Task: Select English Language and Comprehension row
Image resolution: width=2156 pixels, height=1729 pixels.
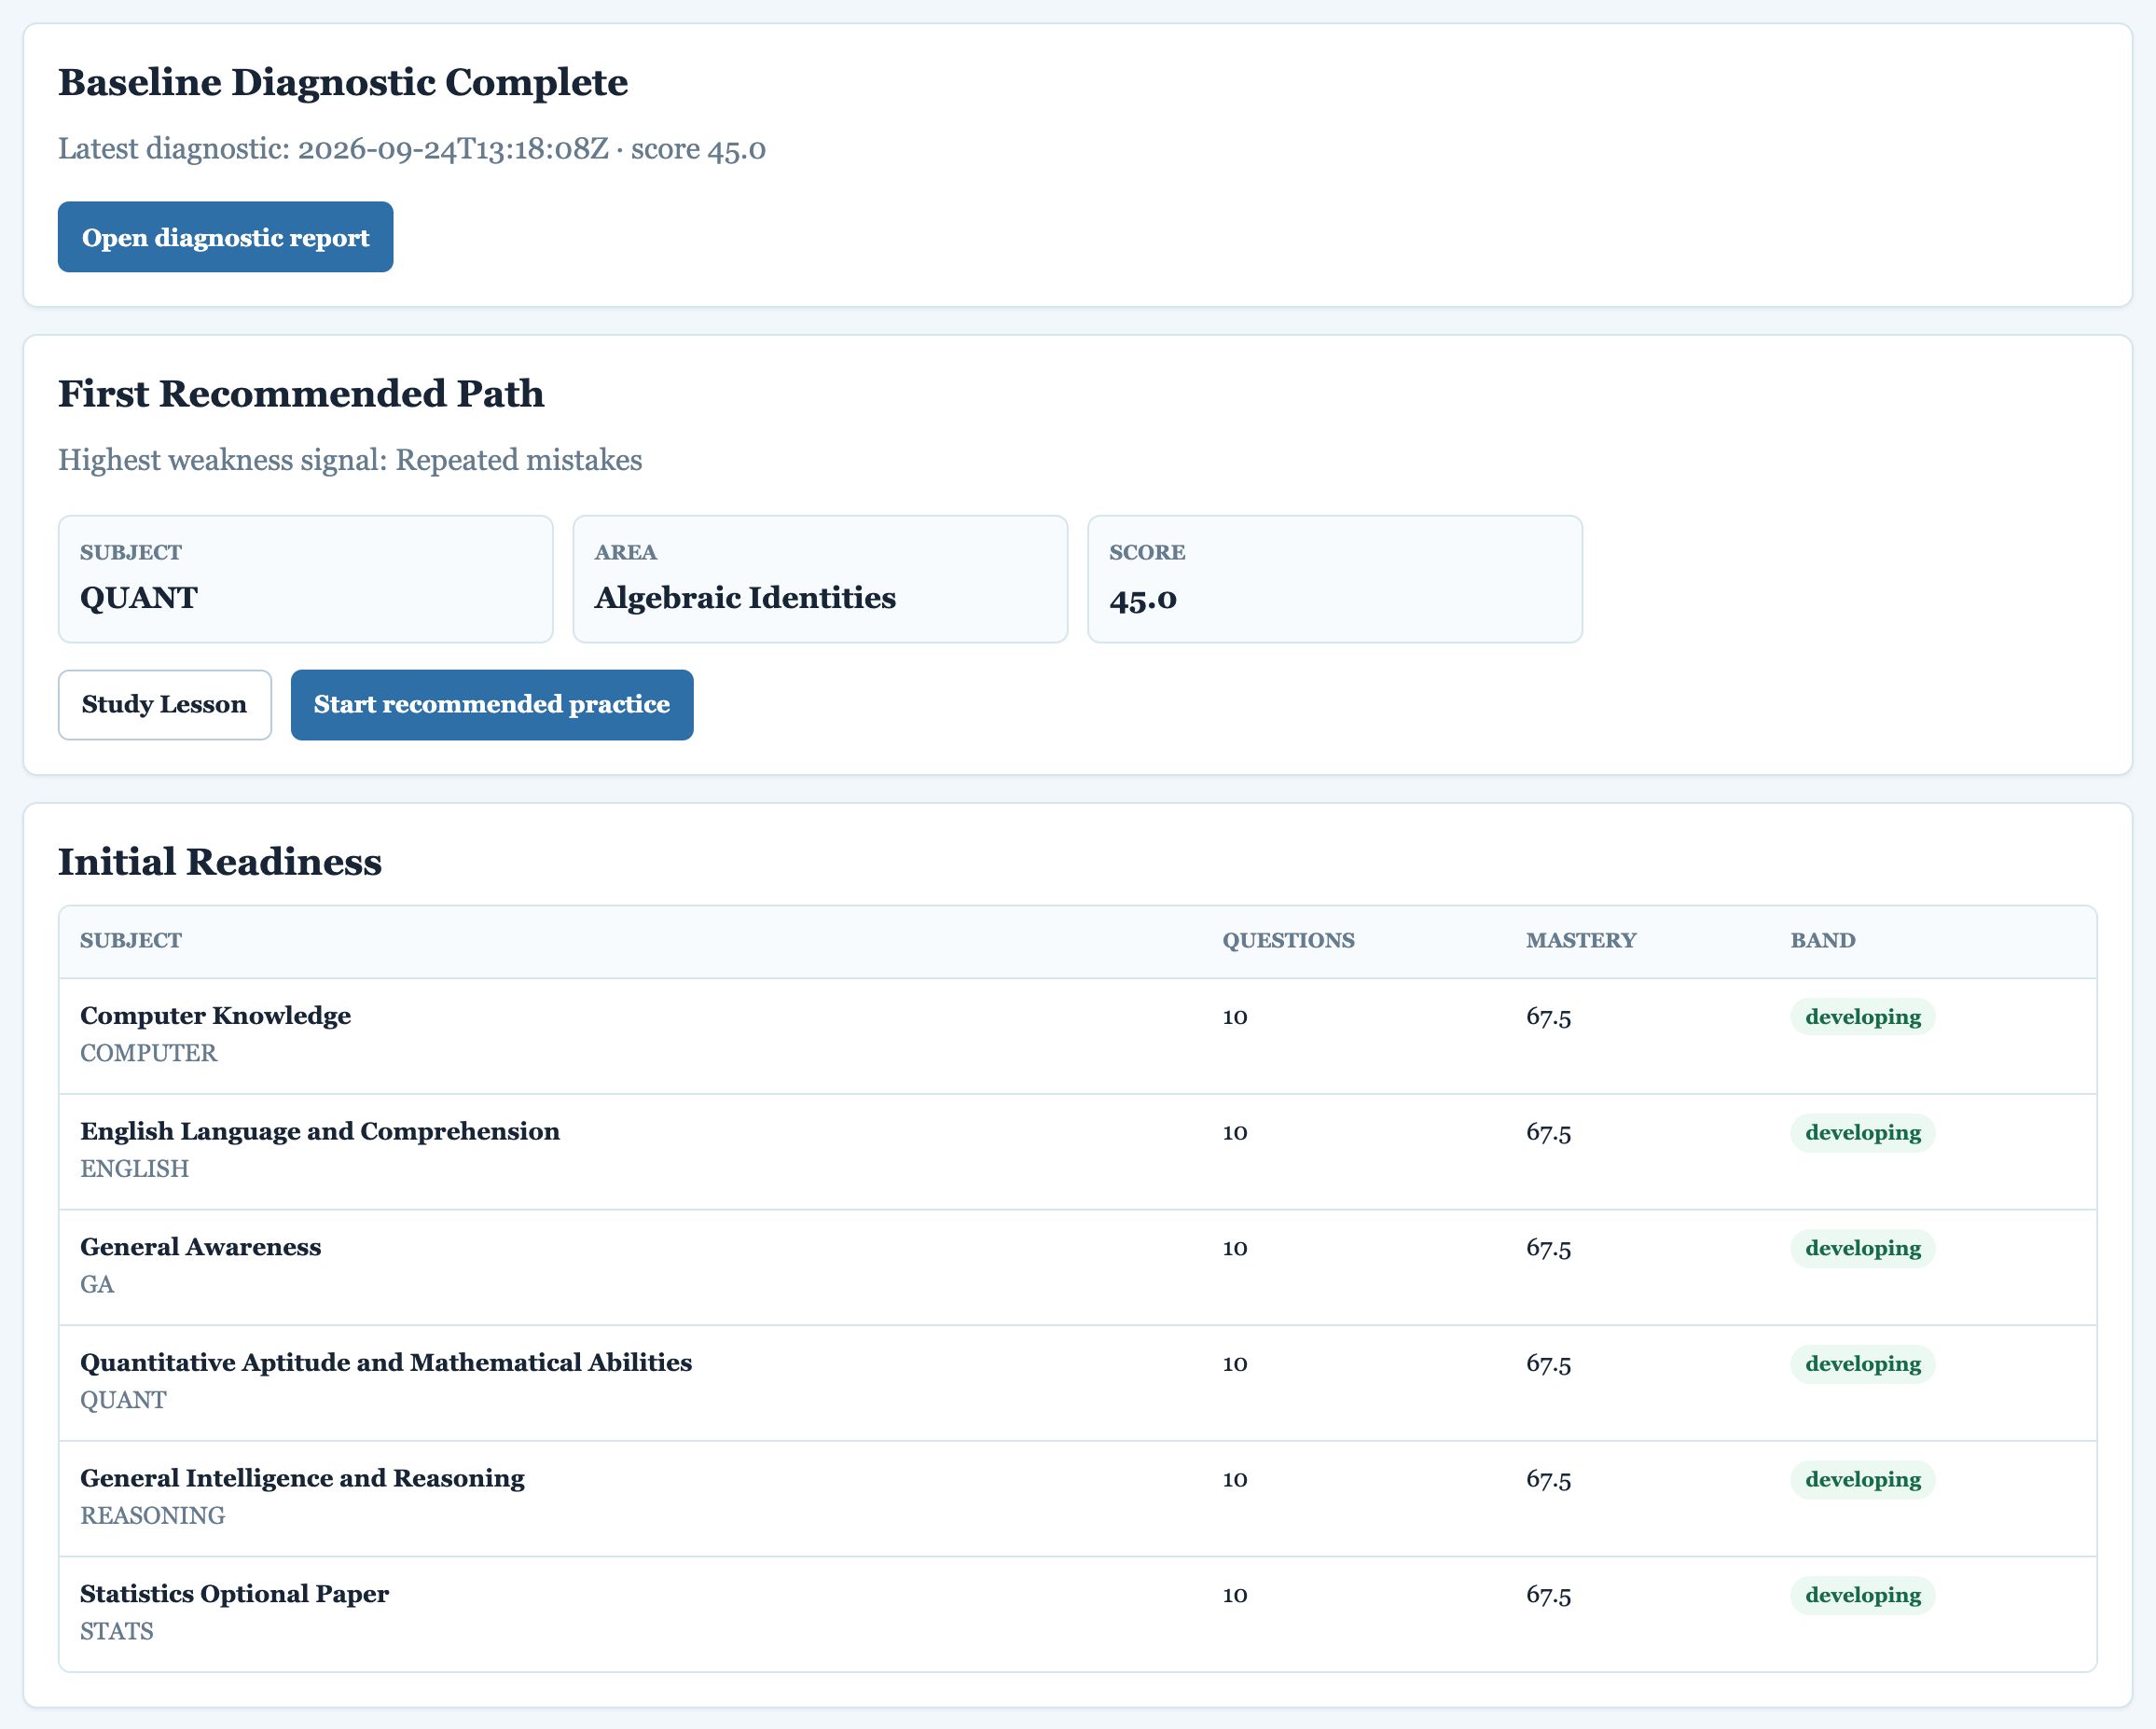Action: (1078, 1152)
